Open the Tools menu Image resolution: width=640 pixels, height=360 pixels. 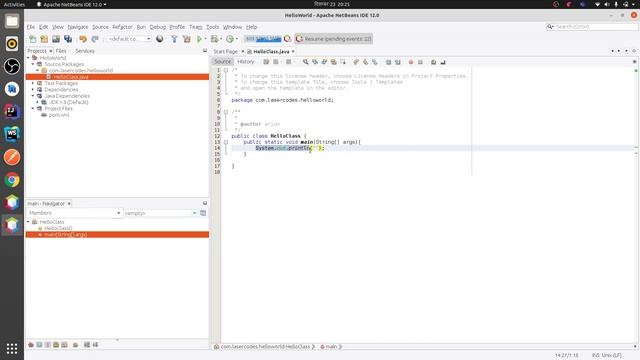pos(212,27)
